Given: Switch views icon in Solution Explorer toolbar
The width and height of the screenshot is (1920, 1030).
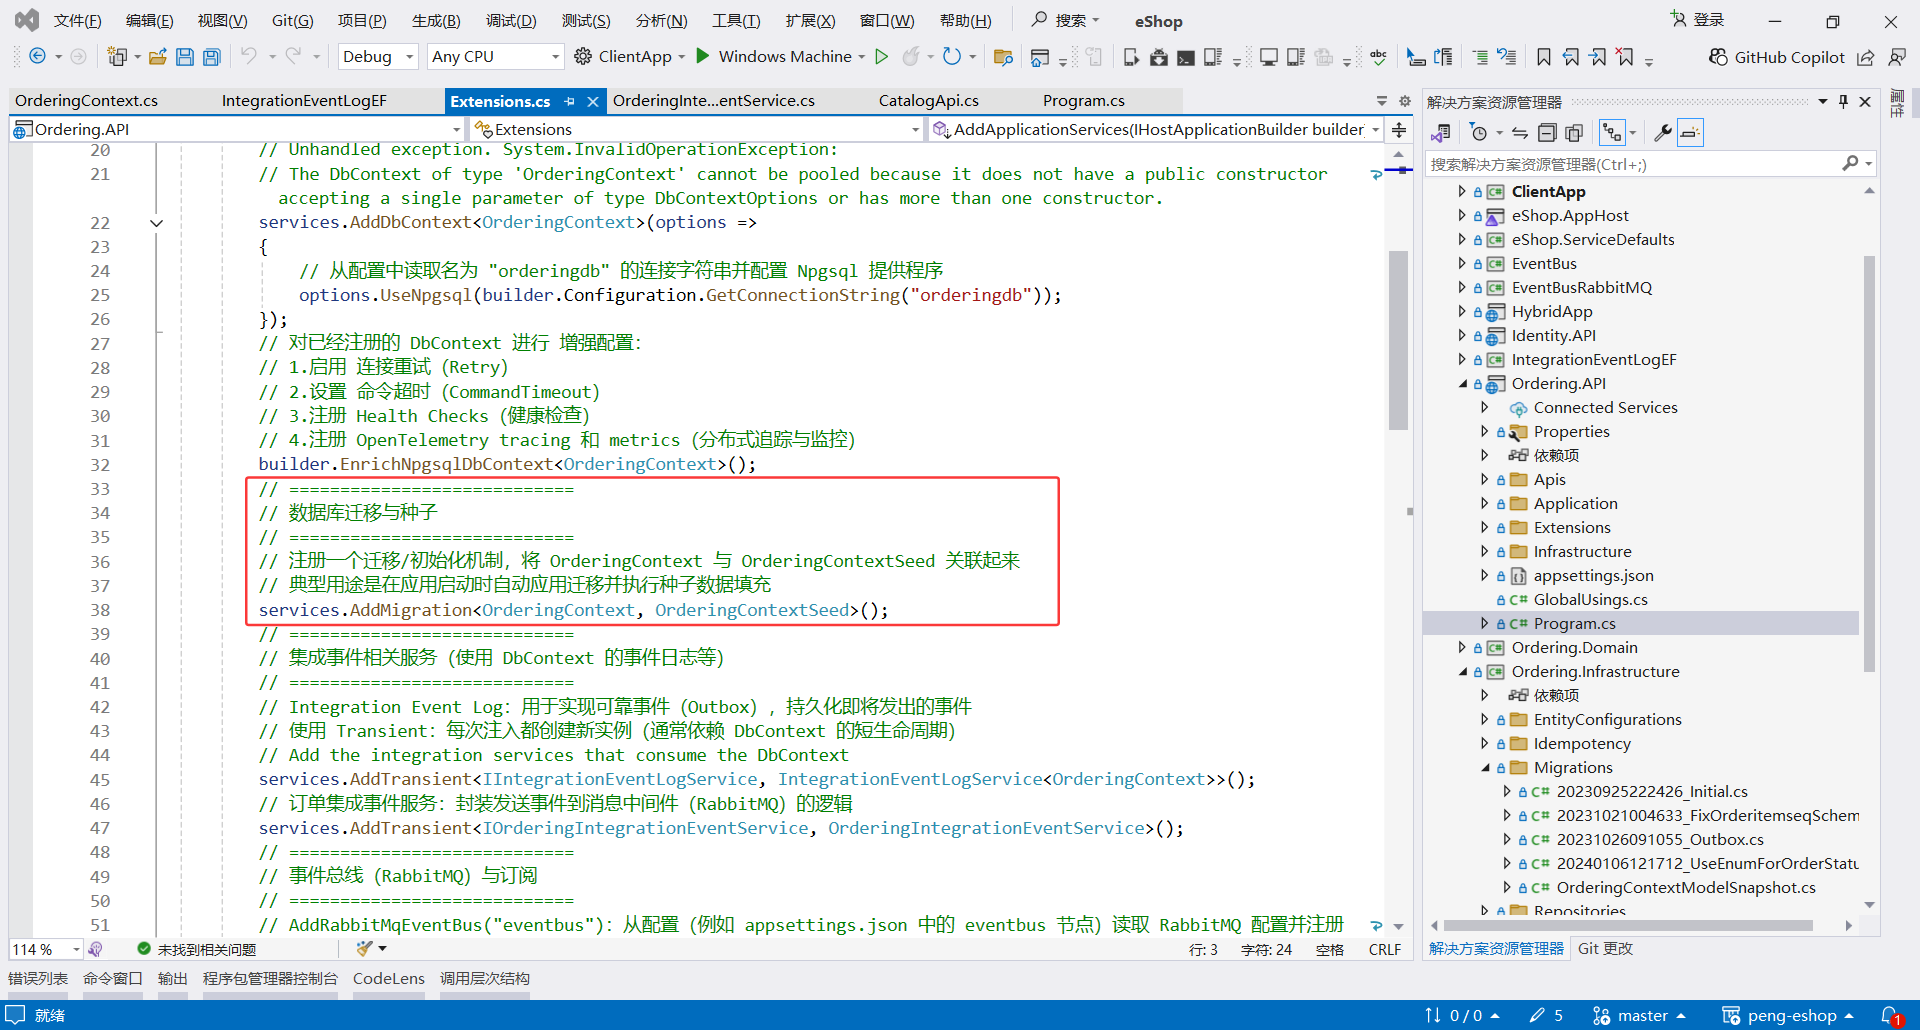Looking at the screenshot, I should (1441, 133).
